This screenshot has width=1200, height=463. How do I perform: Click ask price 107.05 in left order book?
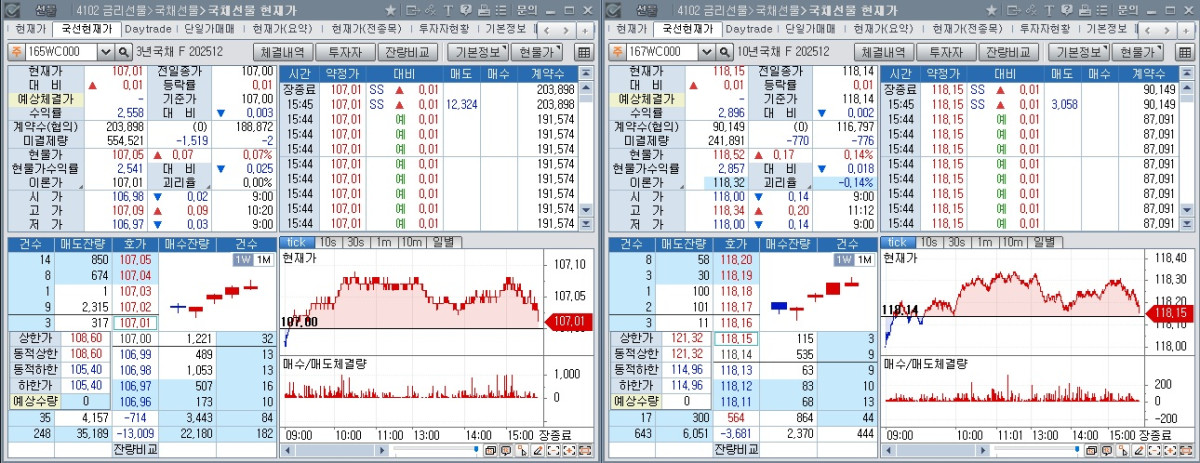point(135,260)
